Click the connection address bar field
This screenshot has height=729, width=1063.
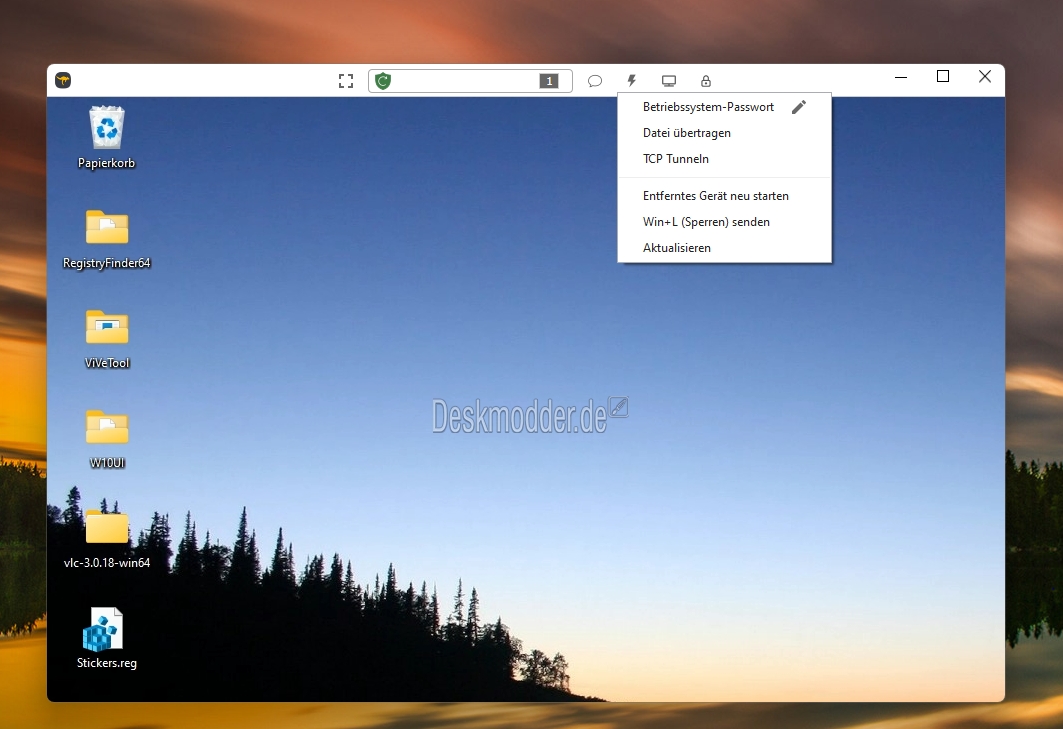click(470, 81)
